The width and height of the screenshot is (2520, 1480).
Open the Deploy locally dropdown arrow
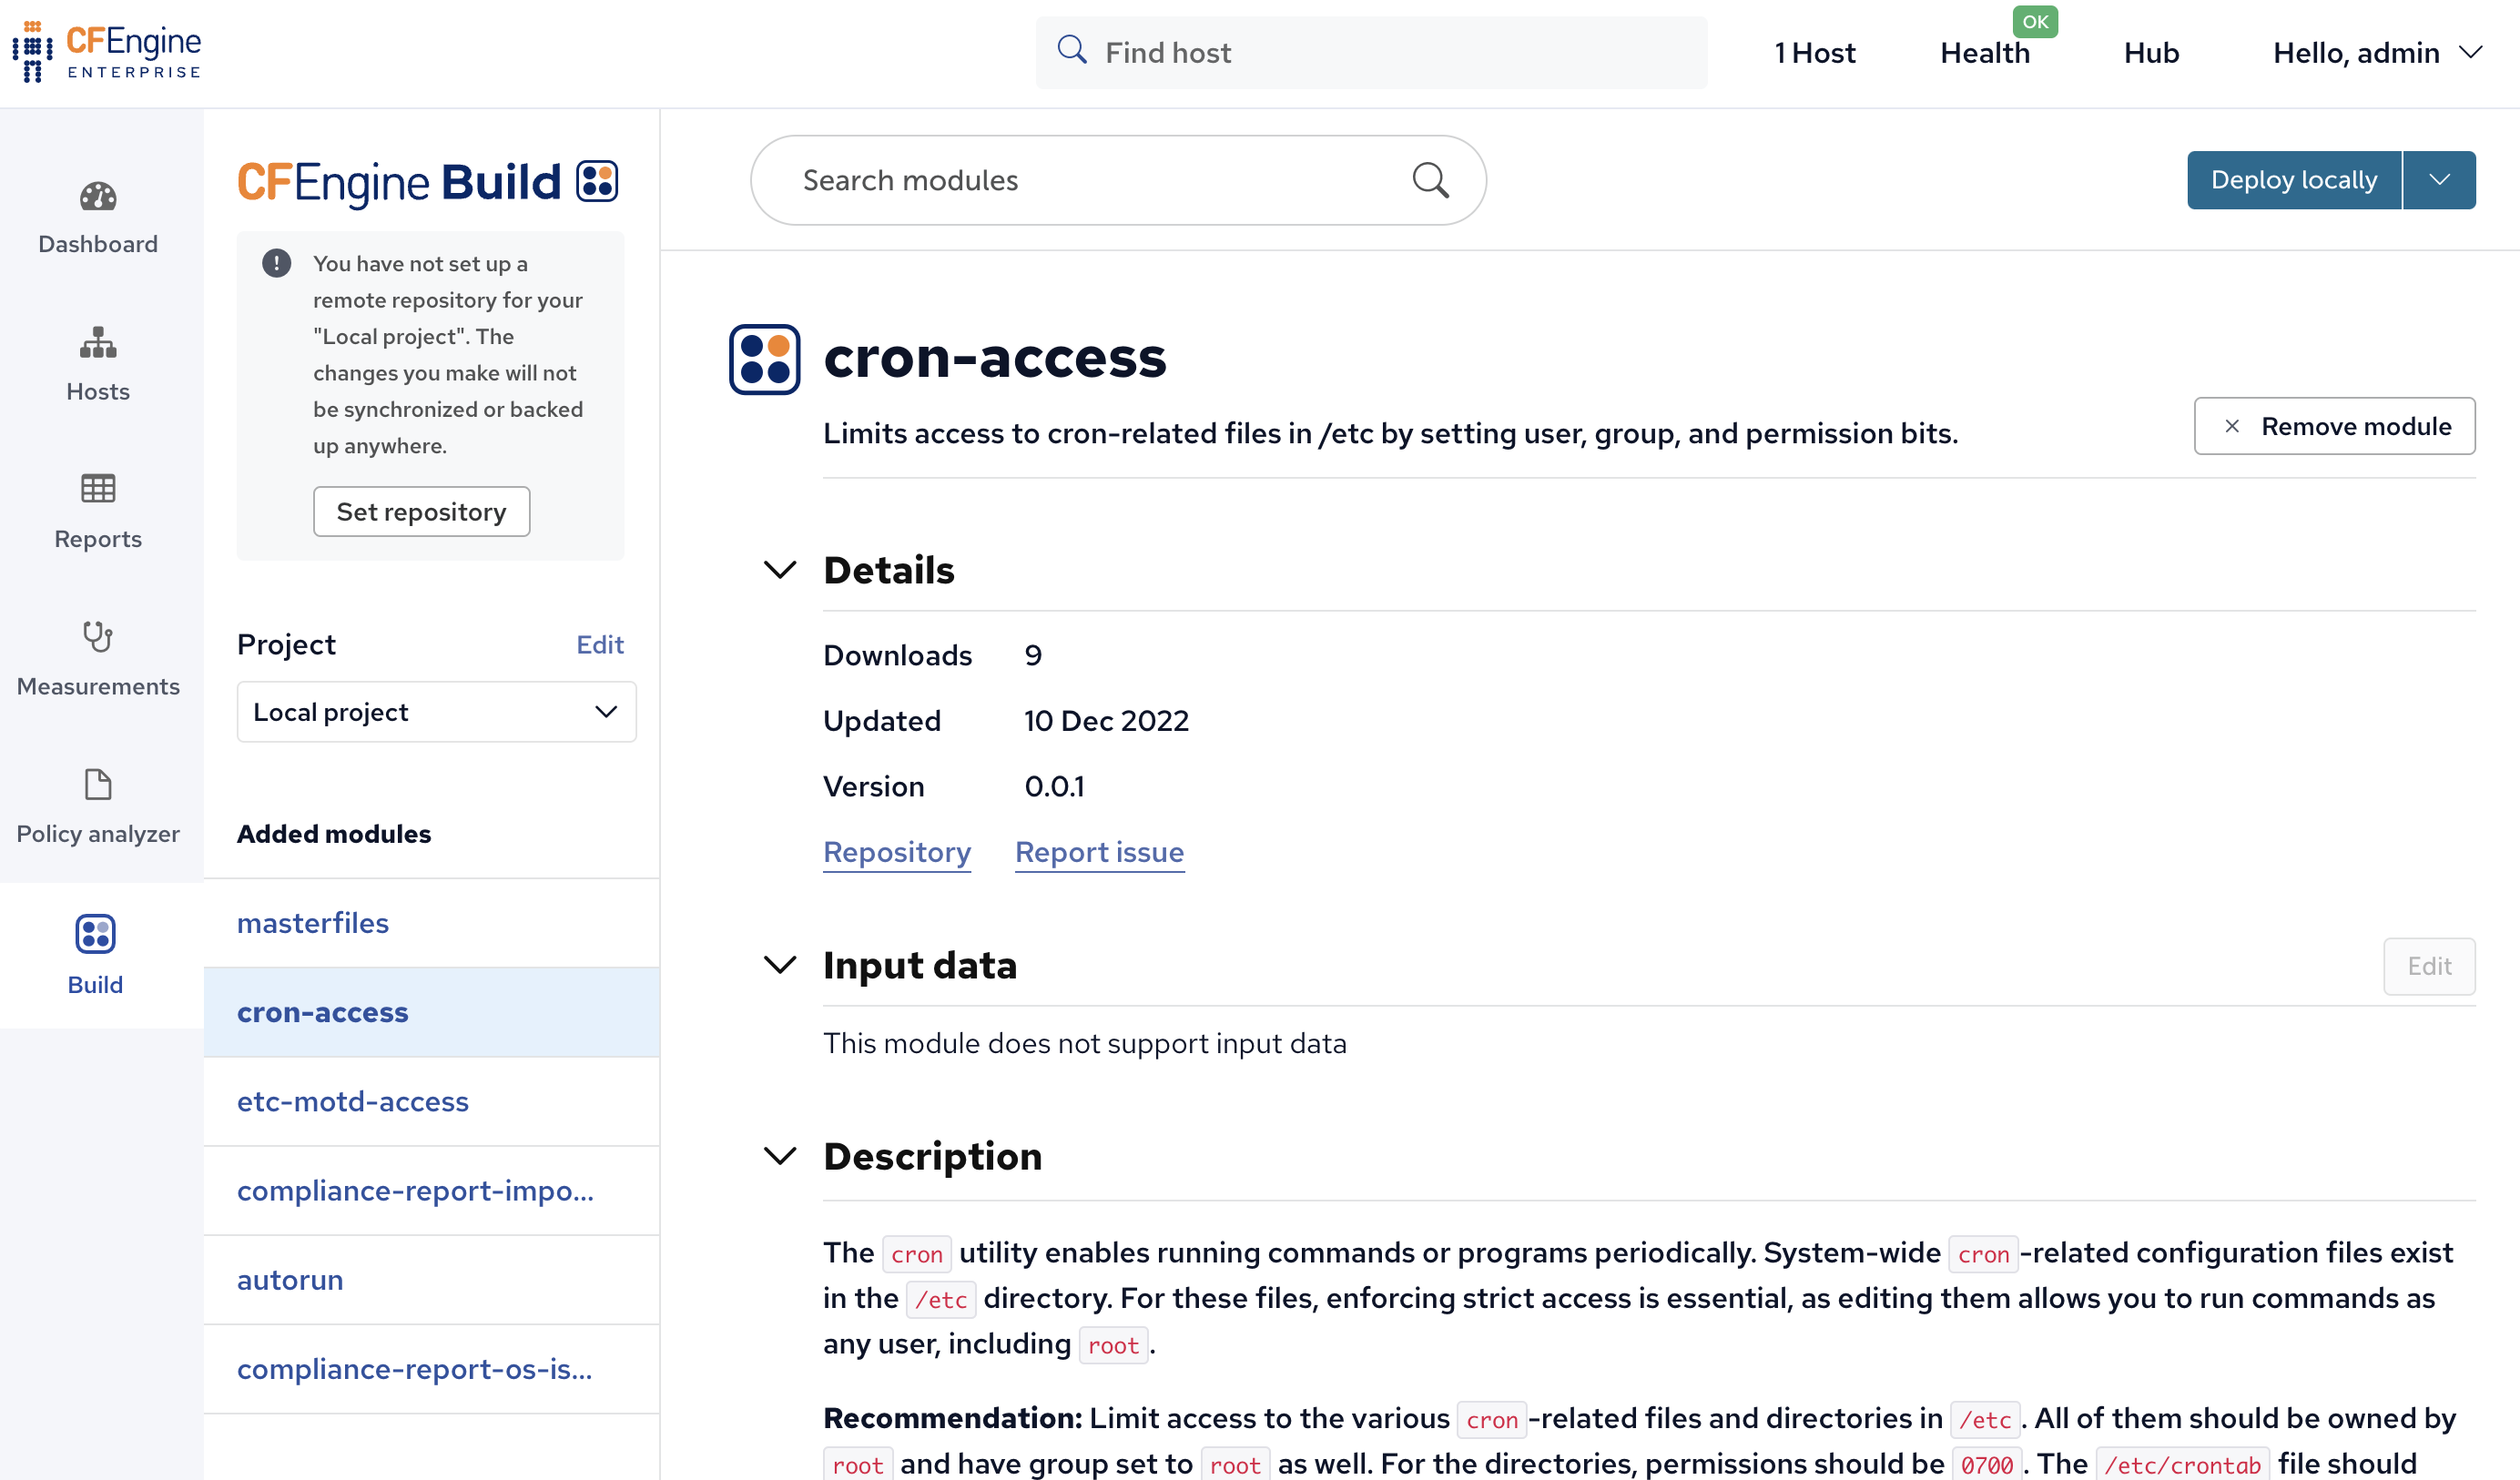point(2440,180)
